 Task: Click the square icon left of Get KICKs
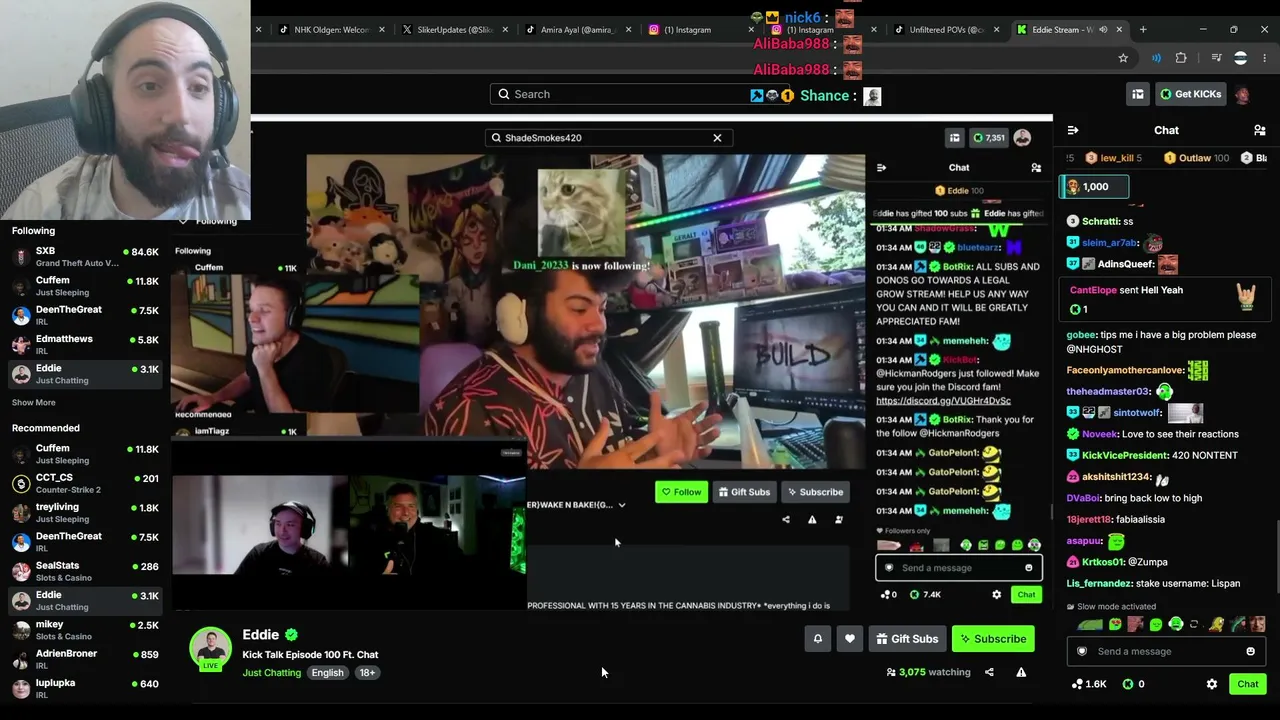(x=1138, y=94)
